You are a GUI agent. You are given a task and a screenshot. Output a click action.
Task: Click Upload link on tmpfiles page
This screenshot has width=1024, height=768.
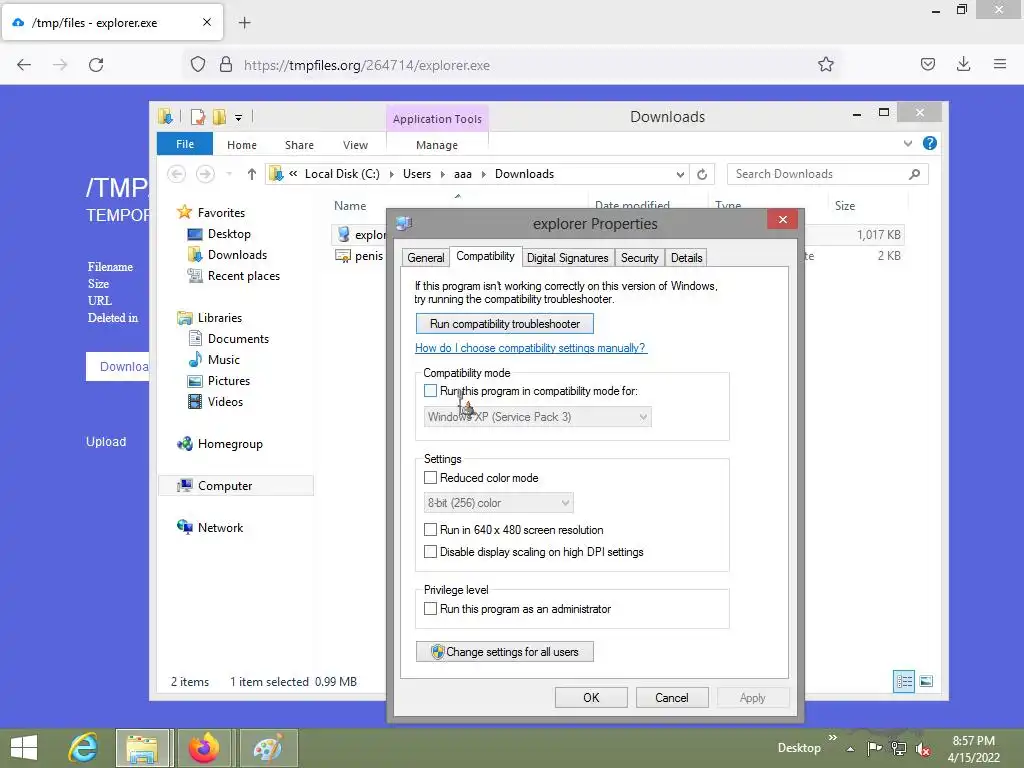point(106,441)
